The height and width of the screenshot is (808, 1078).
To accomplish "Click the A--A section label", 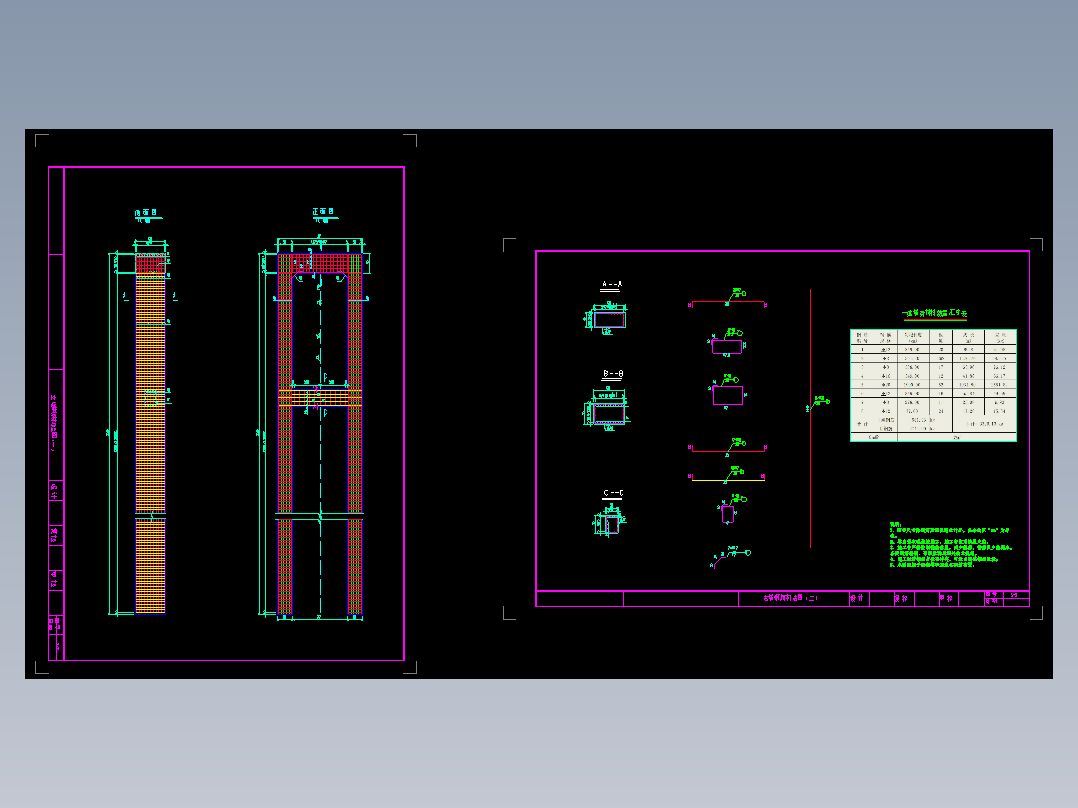I will pos(611,284).
